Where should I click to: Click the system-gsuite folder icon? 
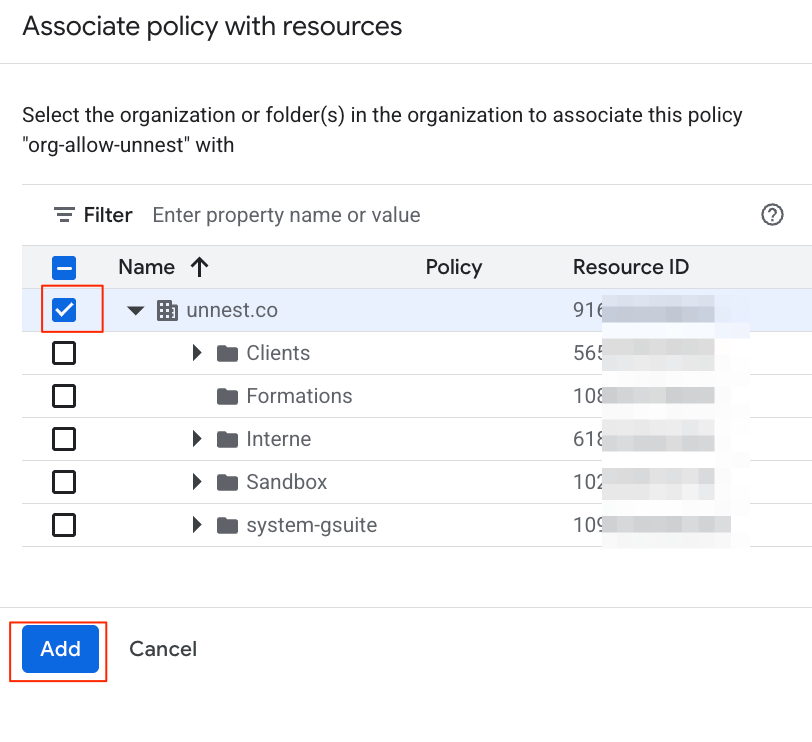pos(228,525)
